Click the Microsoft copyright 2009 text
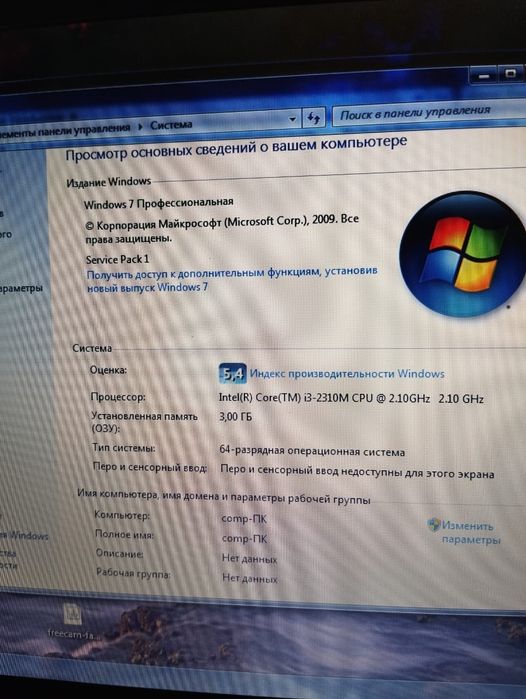 (x=222, y=229)
